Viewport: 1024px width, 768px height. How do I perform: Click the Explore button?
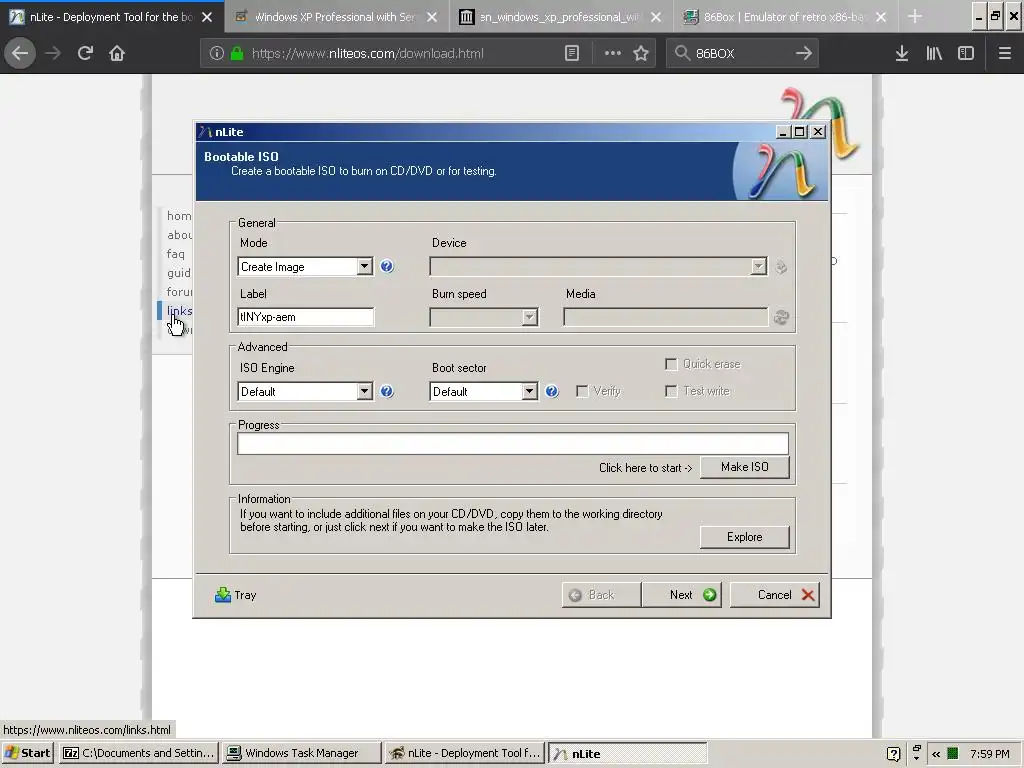point(744,537)
